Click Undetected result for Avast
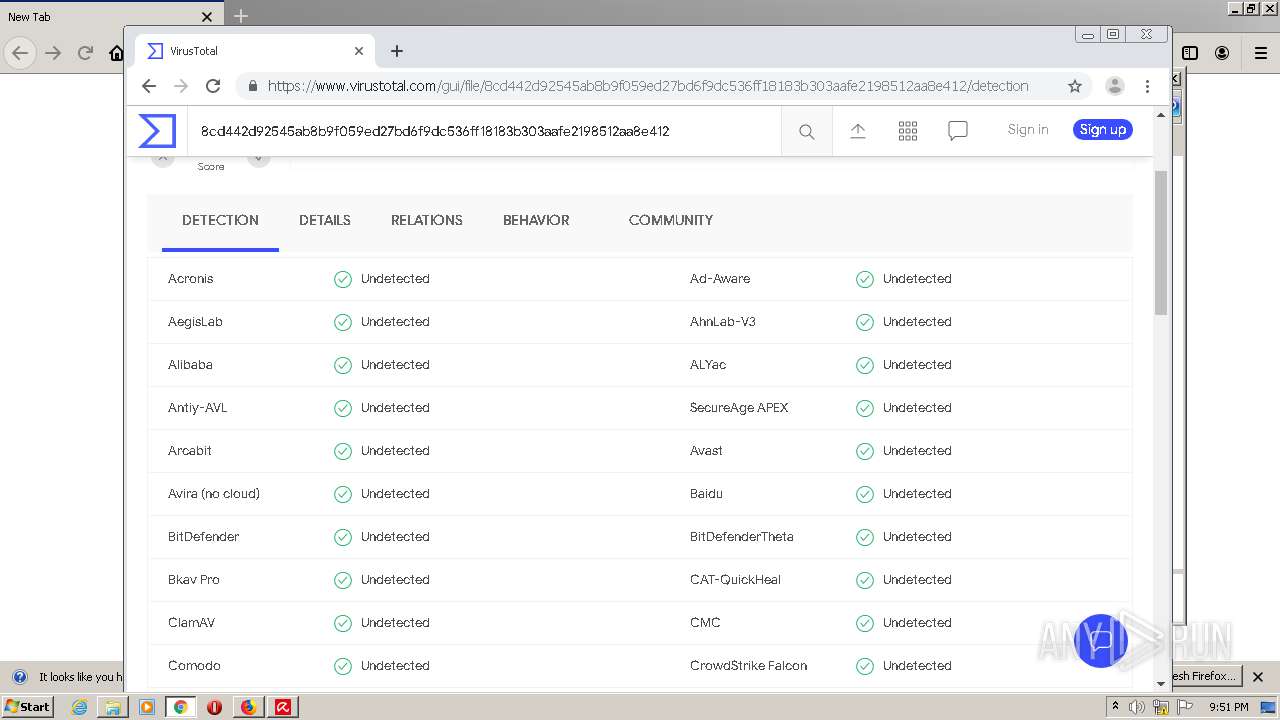Image resolution: width=1280 pixels, height=720 pixels. pos(917,451)
